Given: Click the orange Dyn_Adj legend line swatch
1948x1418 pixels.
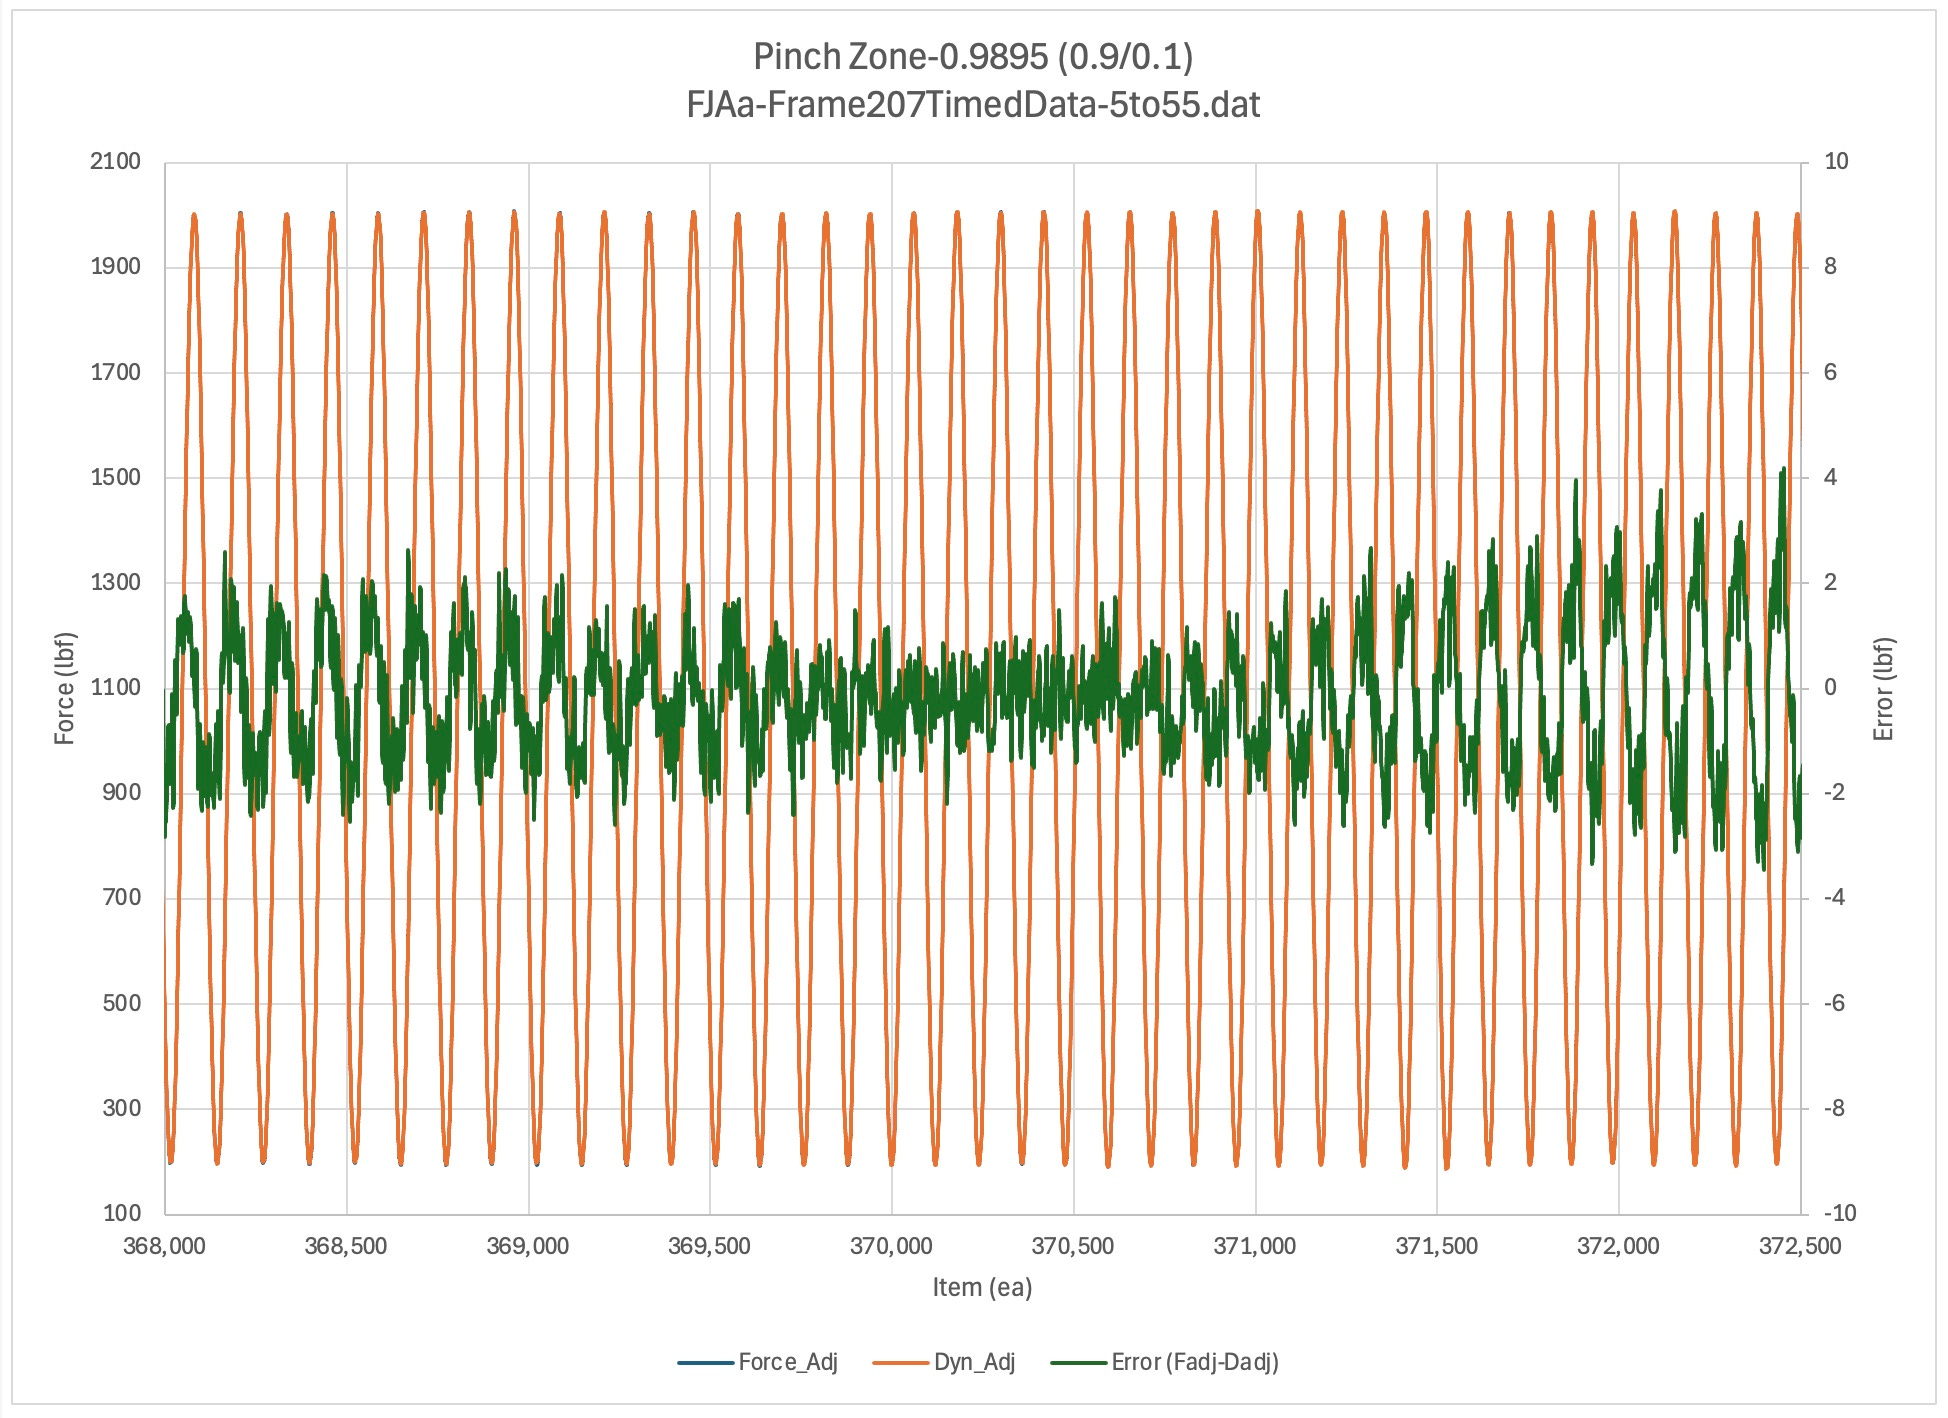Looking at the screenshot, I should (x=900, y=1363).
